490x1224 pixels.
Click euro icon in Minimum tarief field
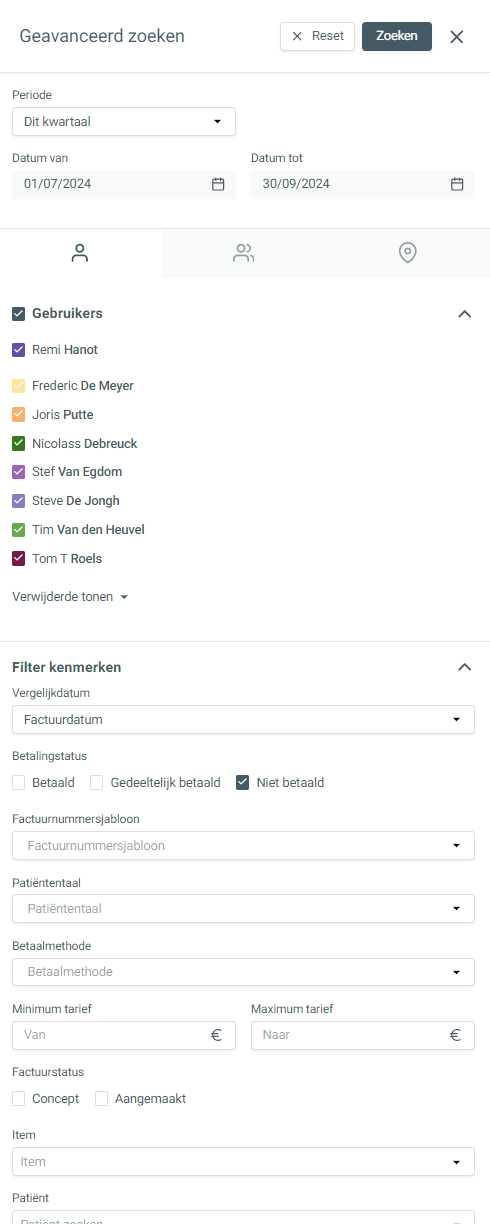216,1035
